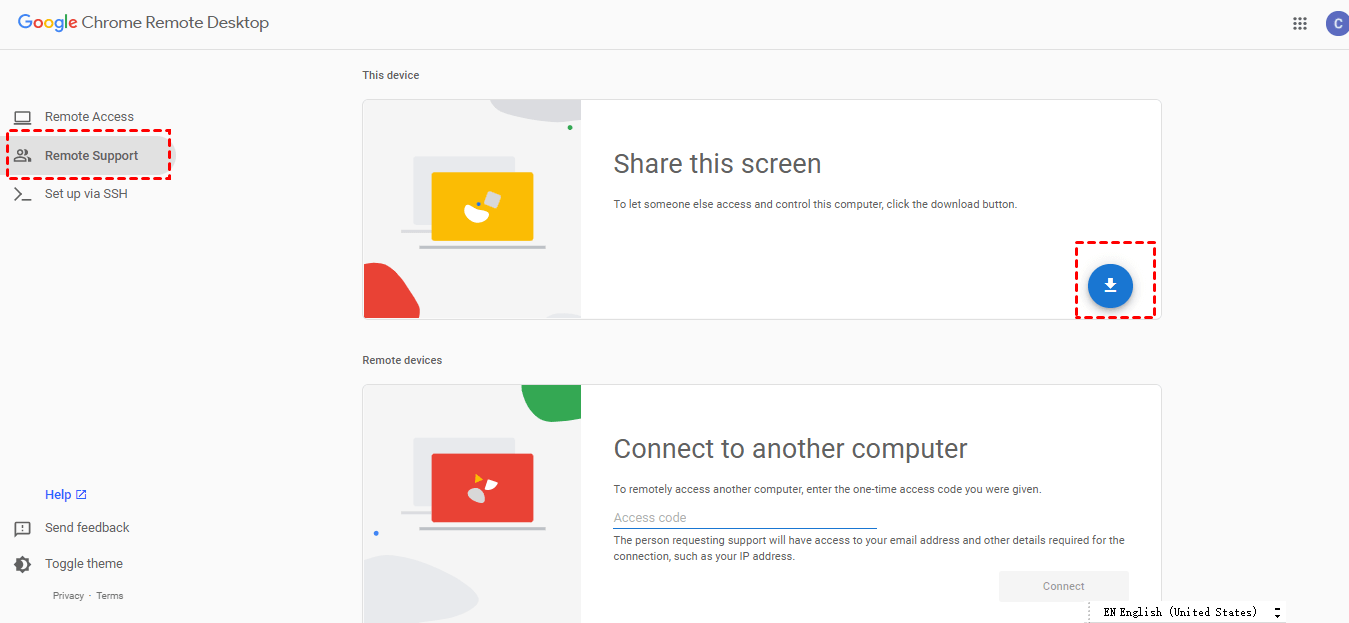1349x623 pixels.
Task: Toggle the theme using the gear icon
Action: [22, 565]
